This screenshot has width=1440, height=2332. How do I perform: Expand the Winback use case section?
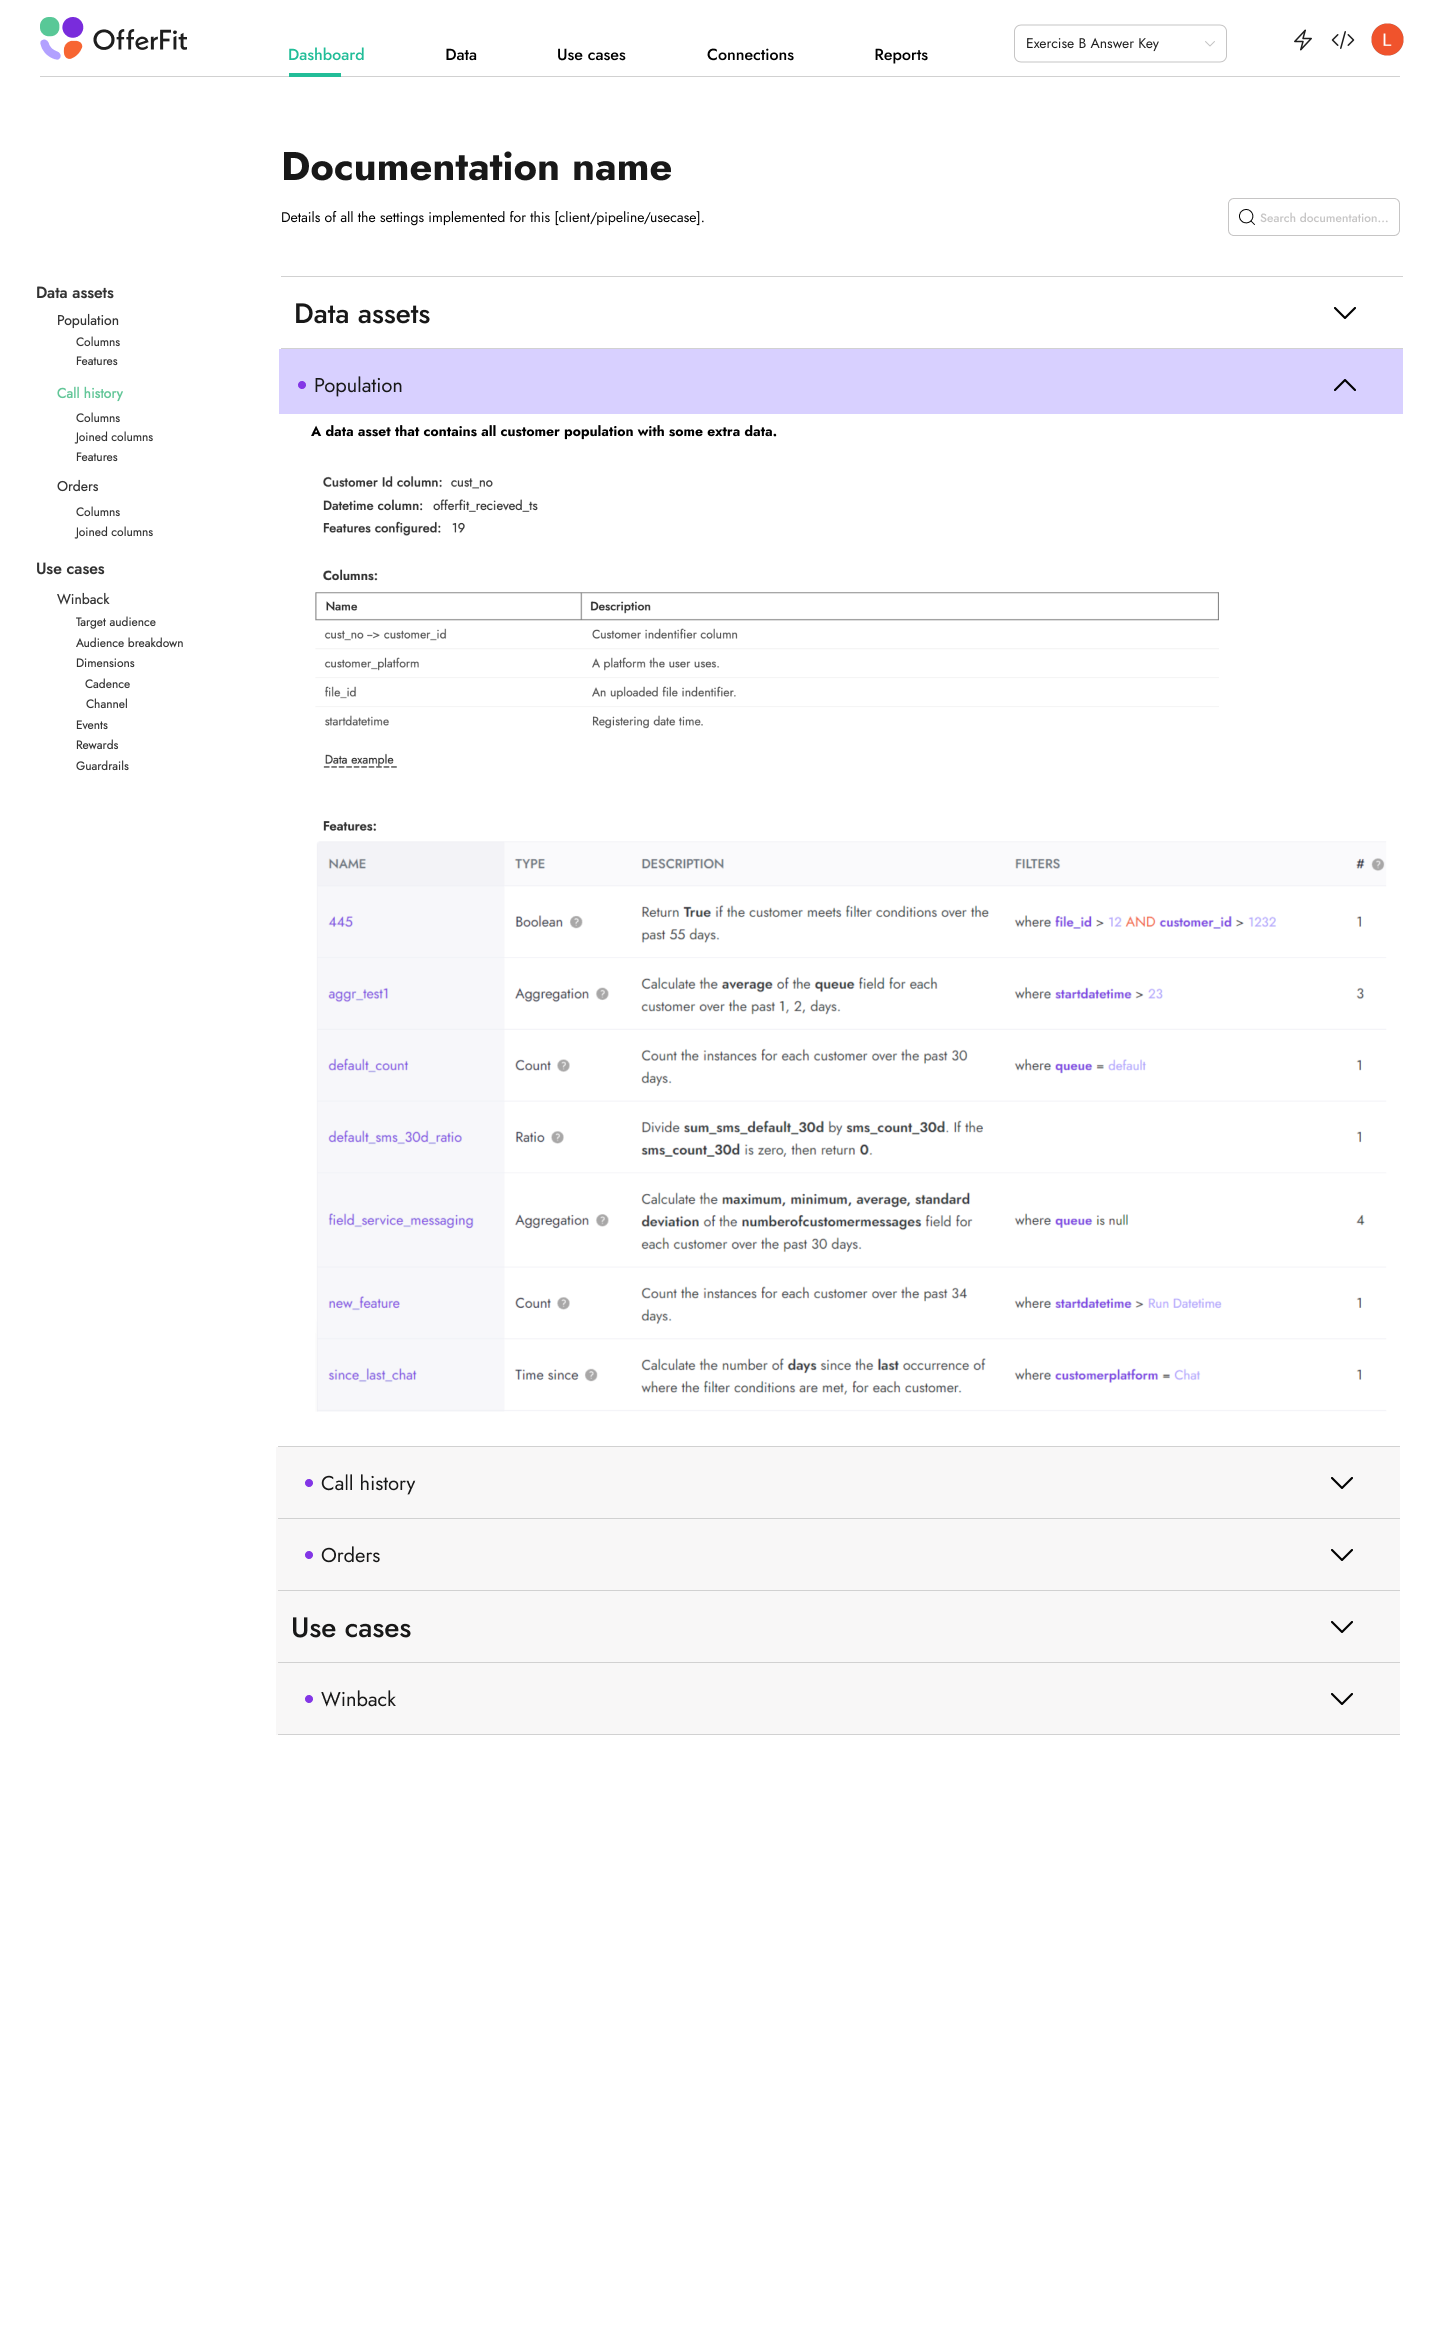point(1341,1699)
